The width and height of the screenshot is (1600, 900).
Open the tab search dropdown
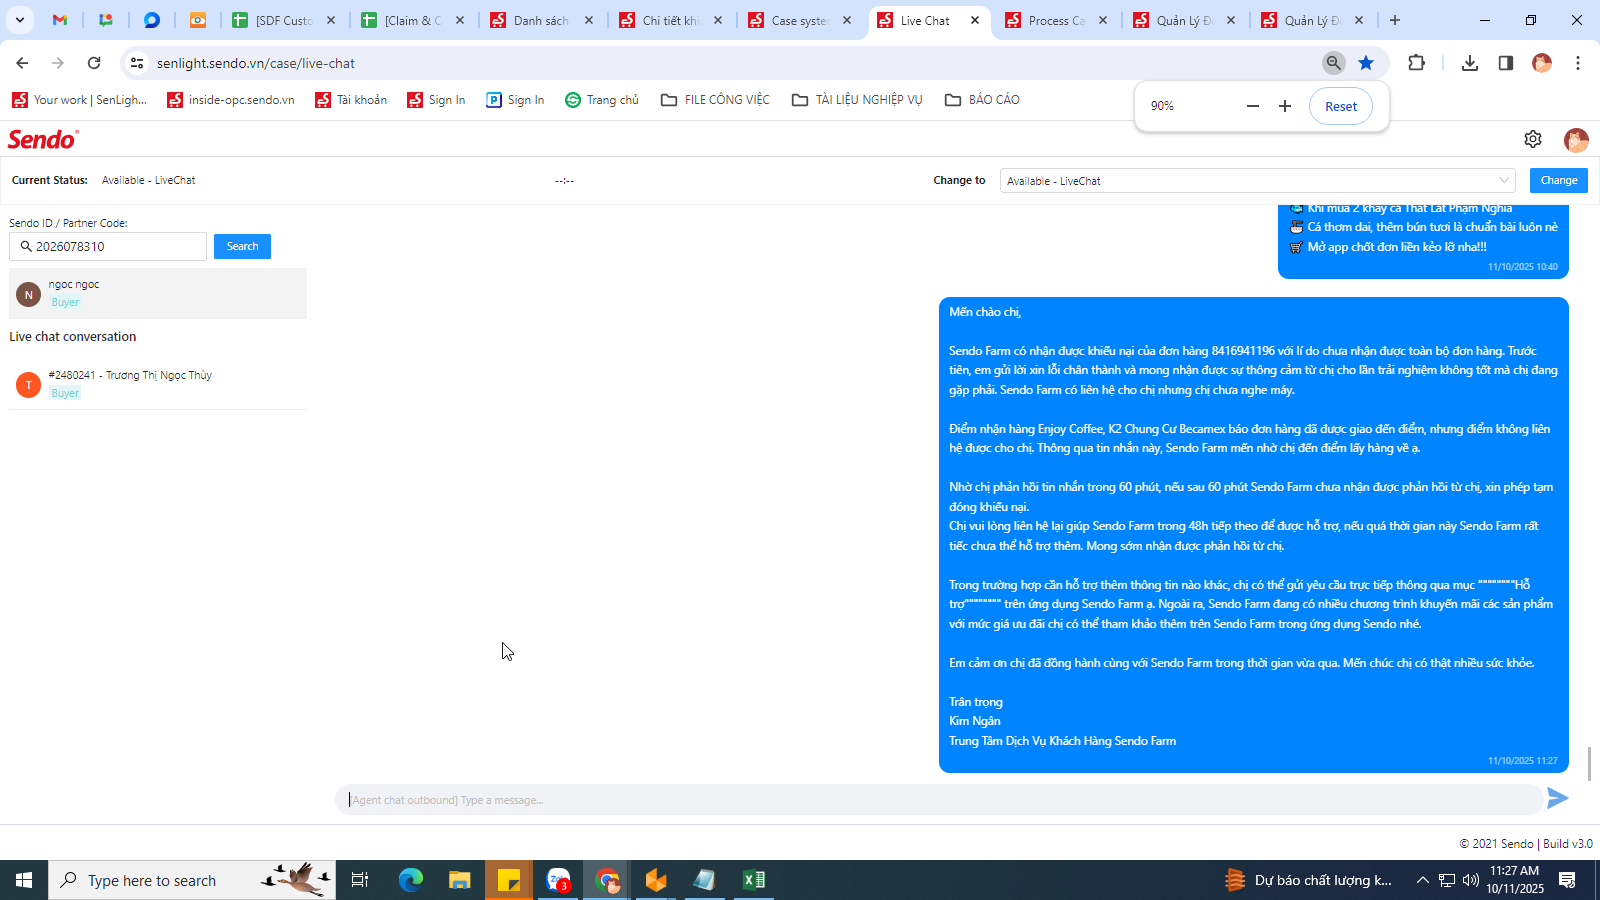tap(19, 20)
